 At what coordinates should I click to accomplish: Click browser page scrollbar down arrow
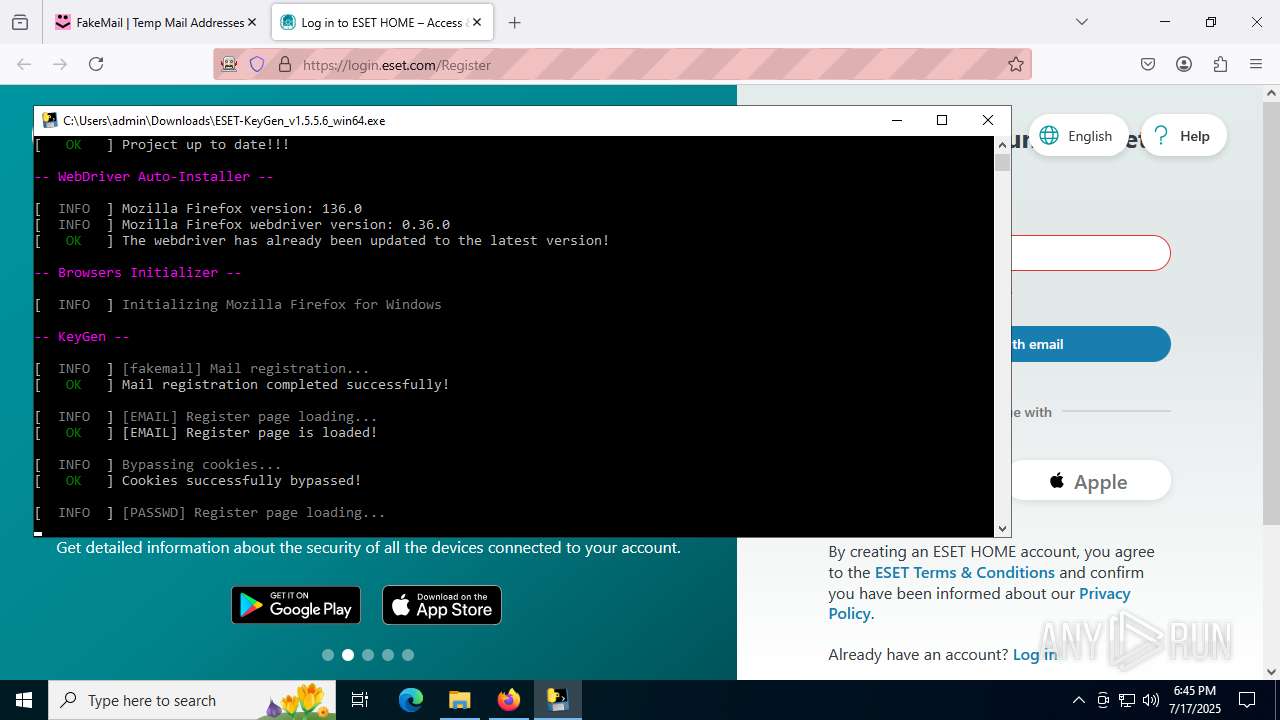coord(1271,671)
